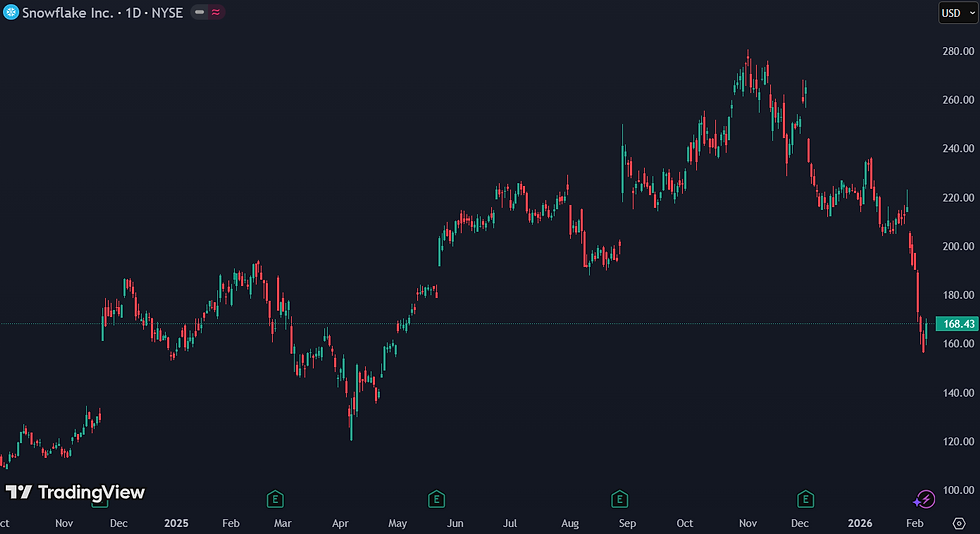Click the 280.00 price axis label
The height and width of the screenshot is (534, 980).
pos(958,51)
